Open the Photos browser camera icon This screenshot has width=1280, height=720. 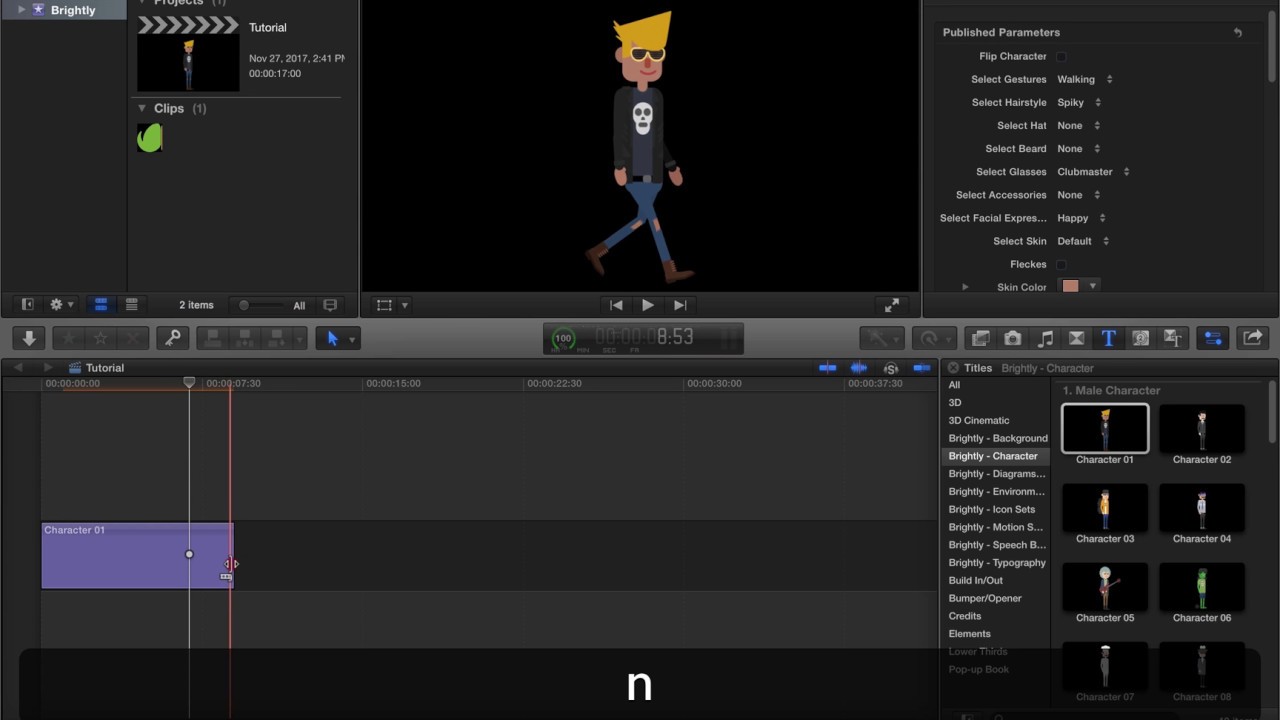pos(1012,338)
